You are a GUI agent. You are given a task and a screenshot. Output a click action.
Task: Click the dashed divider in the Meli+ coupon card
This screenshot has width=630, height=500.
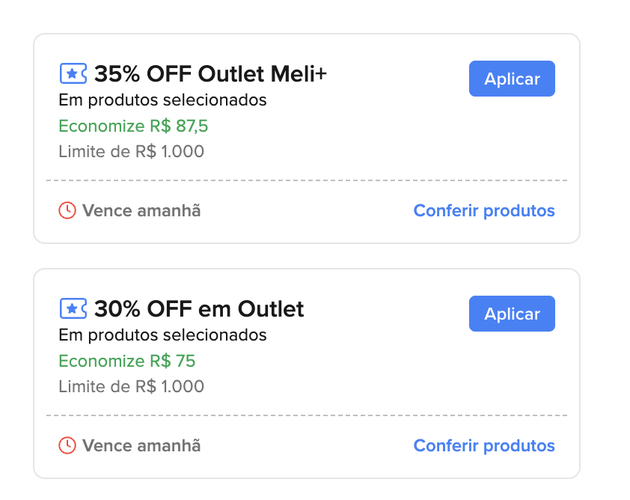tap(307, 180)
